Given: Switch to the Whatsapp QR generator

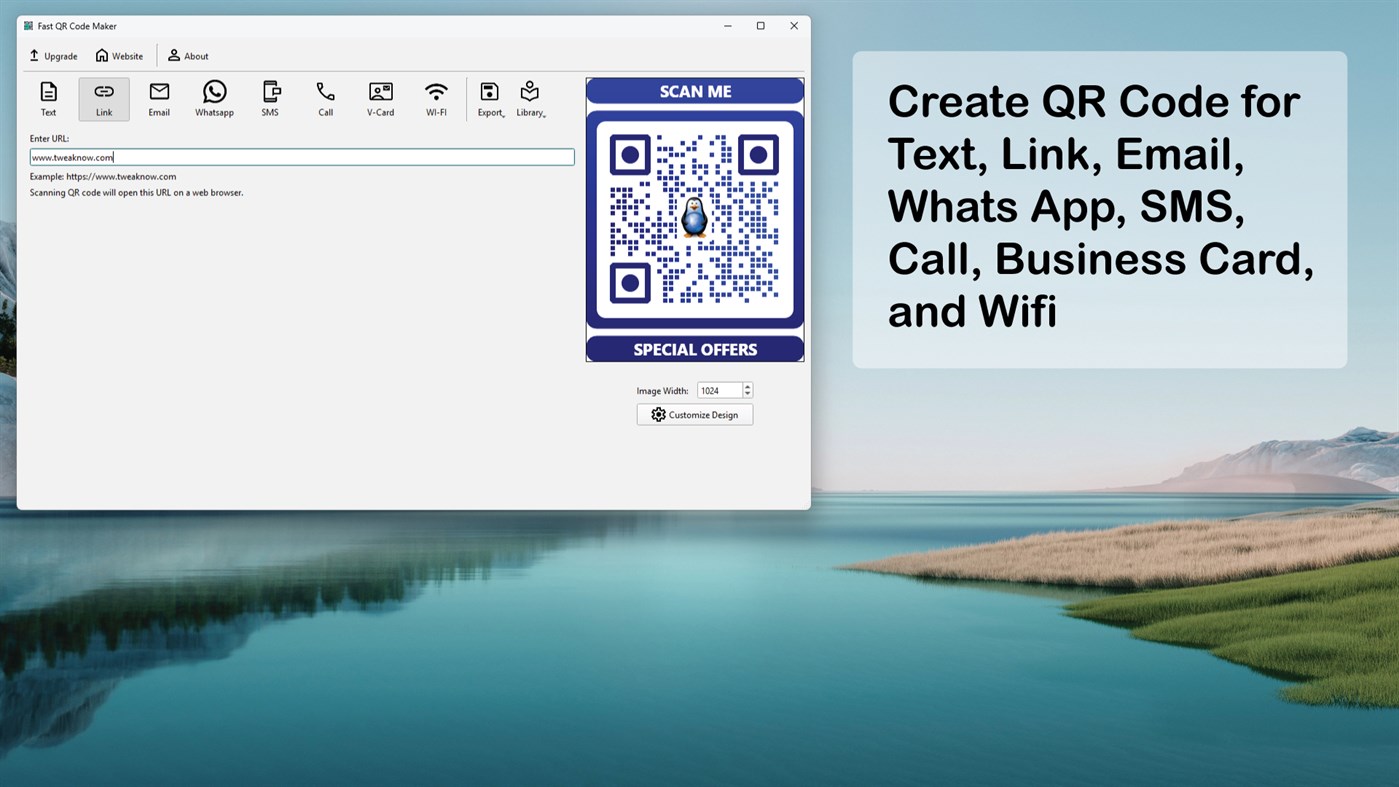Looking at the screenshot, I should pos(214,98).
